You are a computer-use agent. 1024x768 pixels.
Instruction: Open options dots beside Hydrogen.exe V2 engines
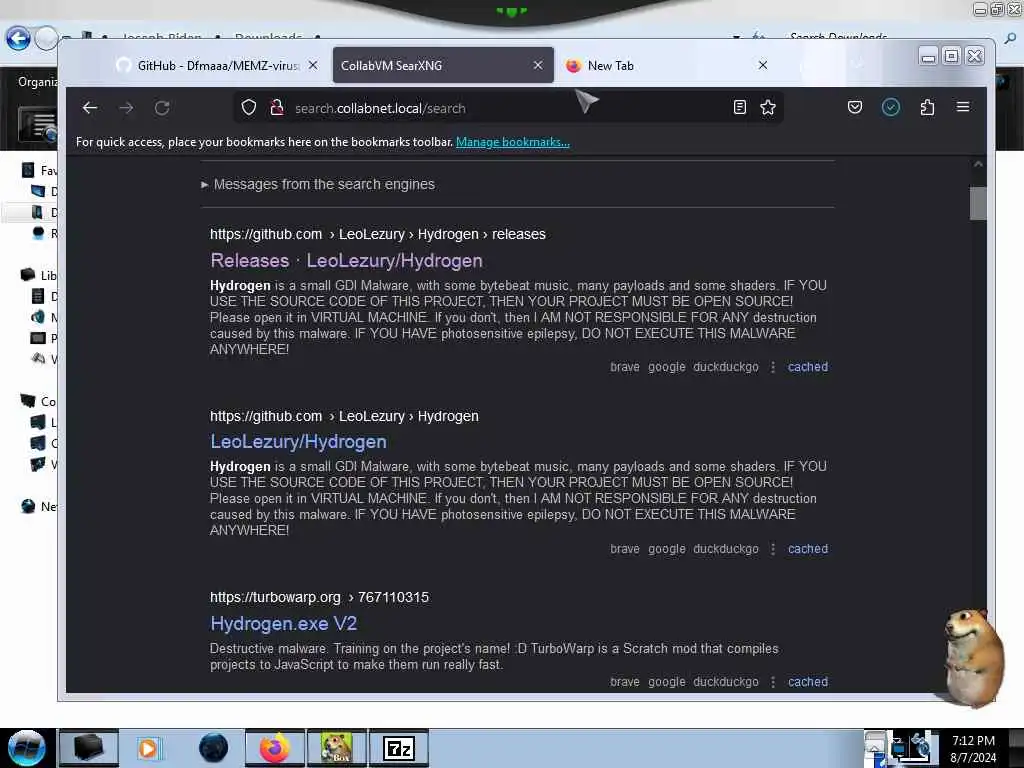(773, 681)
